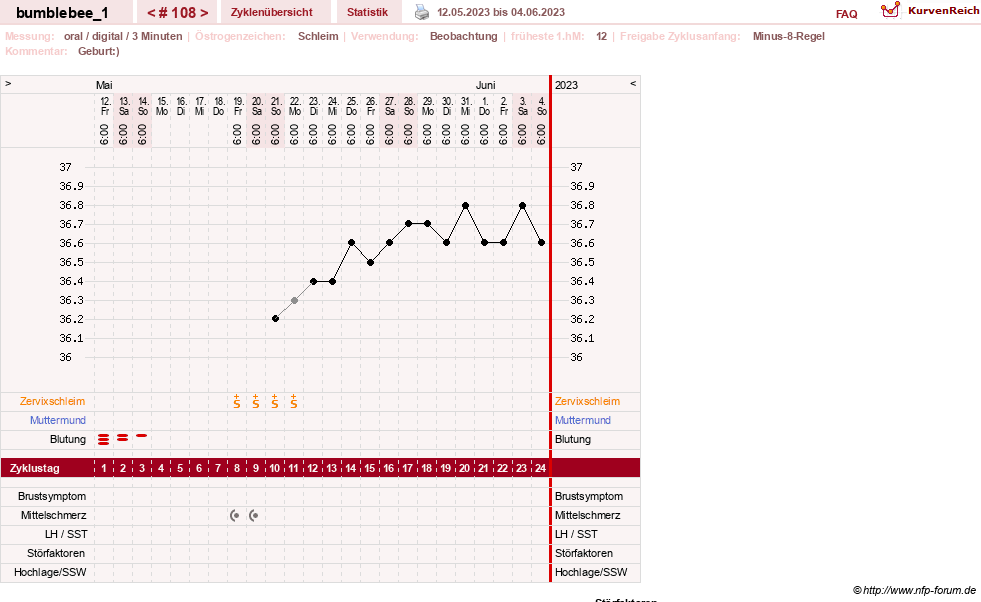Click the left Muttermund row label
Viewport: 981px width, 602px height.
coord(58,420)
